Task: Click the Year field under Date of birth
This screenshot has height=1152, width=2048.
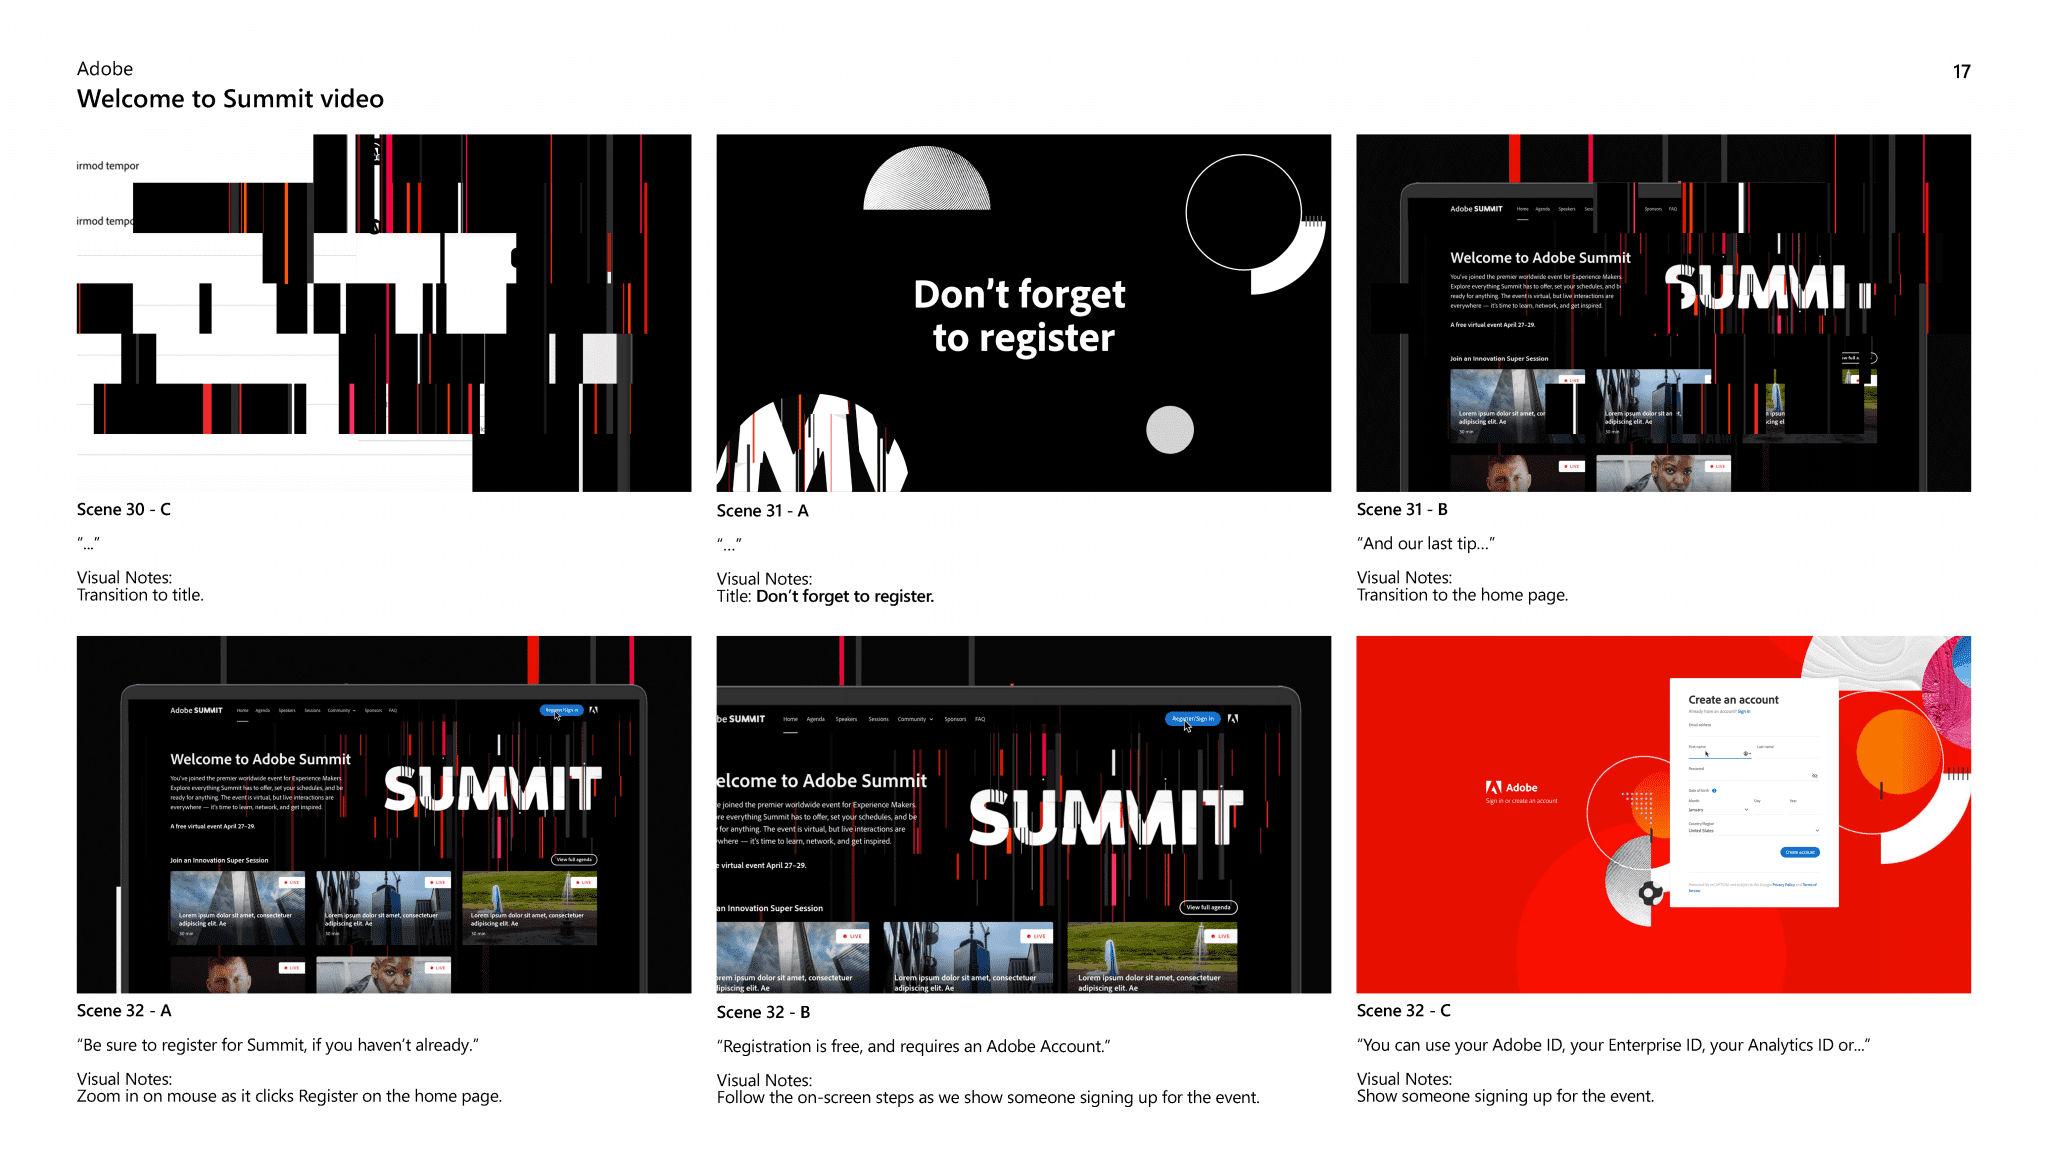Action: coord(1805,808)
